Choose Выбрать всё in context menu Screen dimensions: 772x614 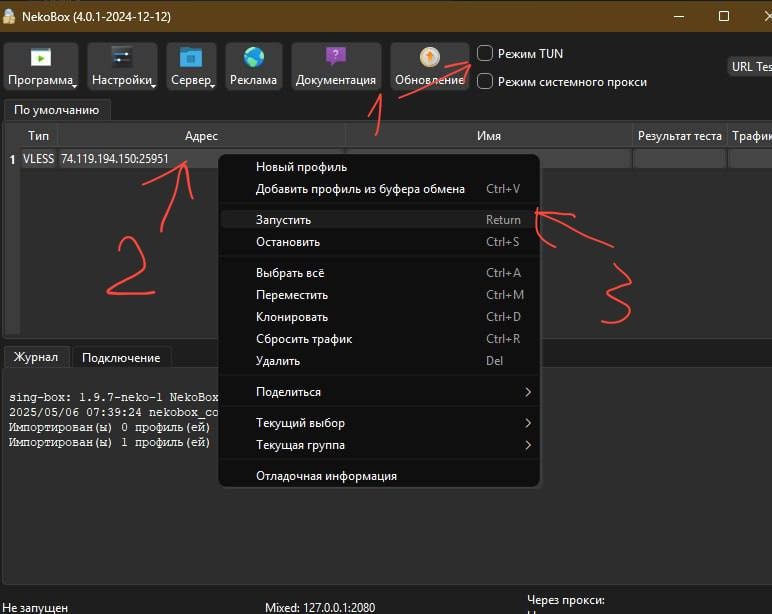pyautogui.click(x=379, y=273)
